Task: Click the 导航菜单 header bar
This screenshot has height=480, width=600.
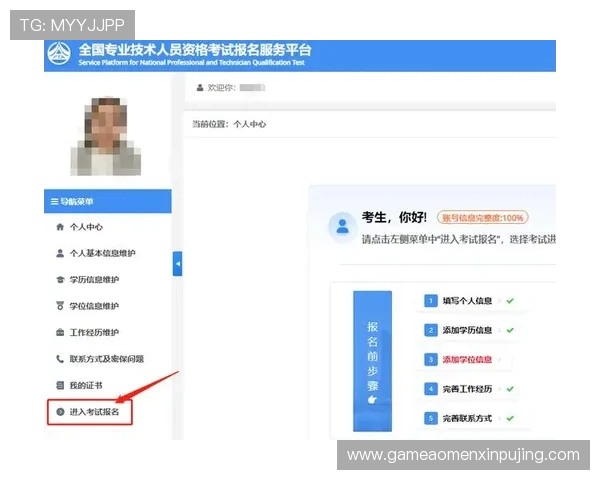Action: [x=108, y=201]
